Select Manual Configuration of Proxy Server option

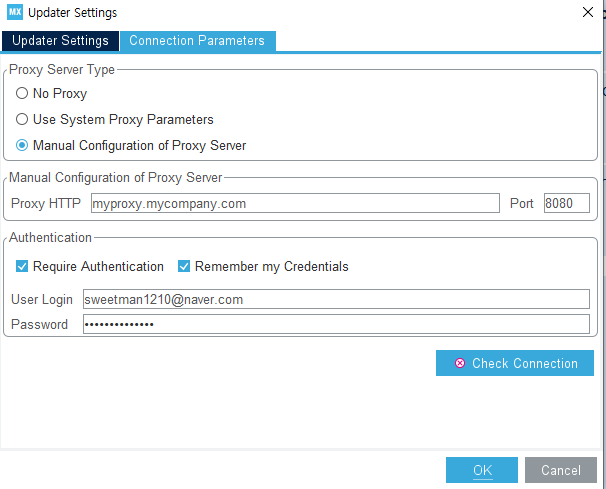[22, 146]
